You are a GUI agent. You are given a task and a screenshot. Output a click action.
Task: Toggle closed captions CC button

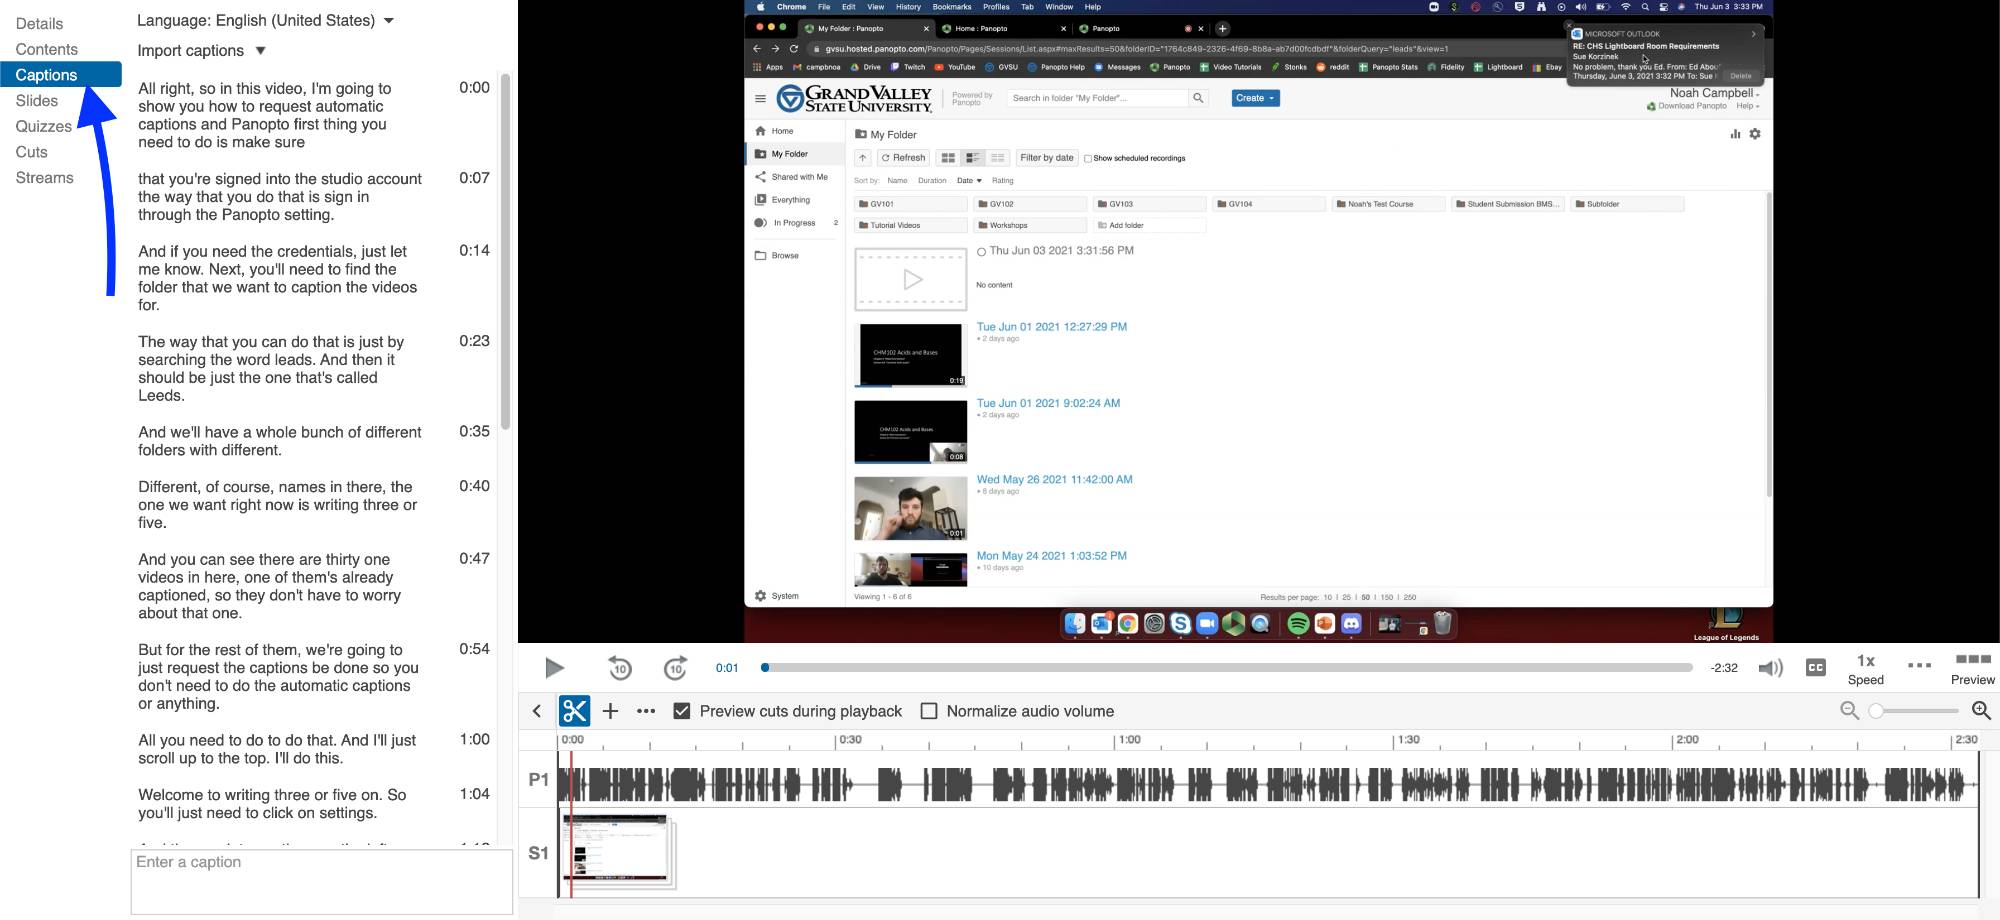(1816, 668)
